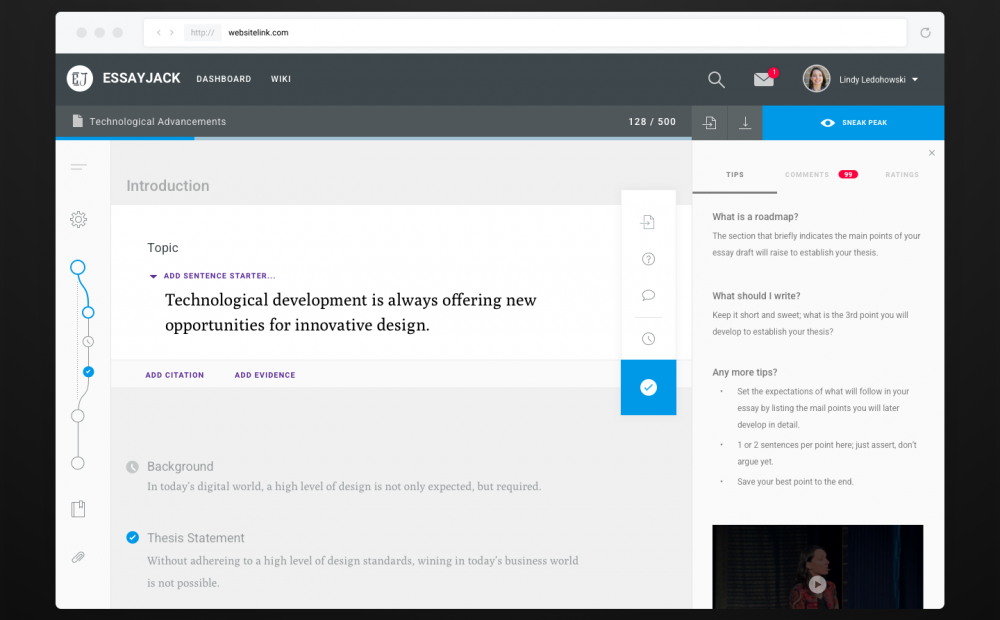Image resolution: width=1000 pixels, height=620 pixels.
Task: Expand the hamburger menu in left sidebar
Action: (x=78, y=166)
